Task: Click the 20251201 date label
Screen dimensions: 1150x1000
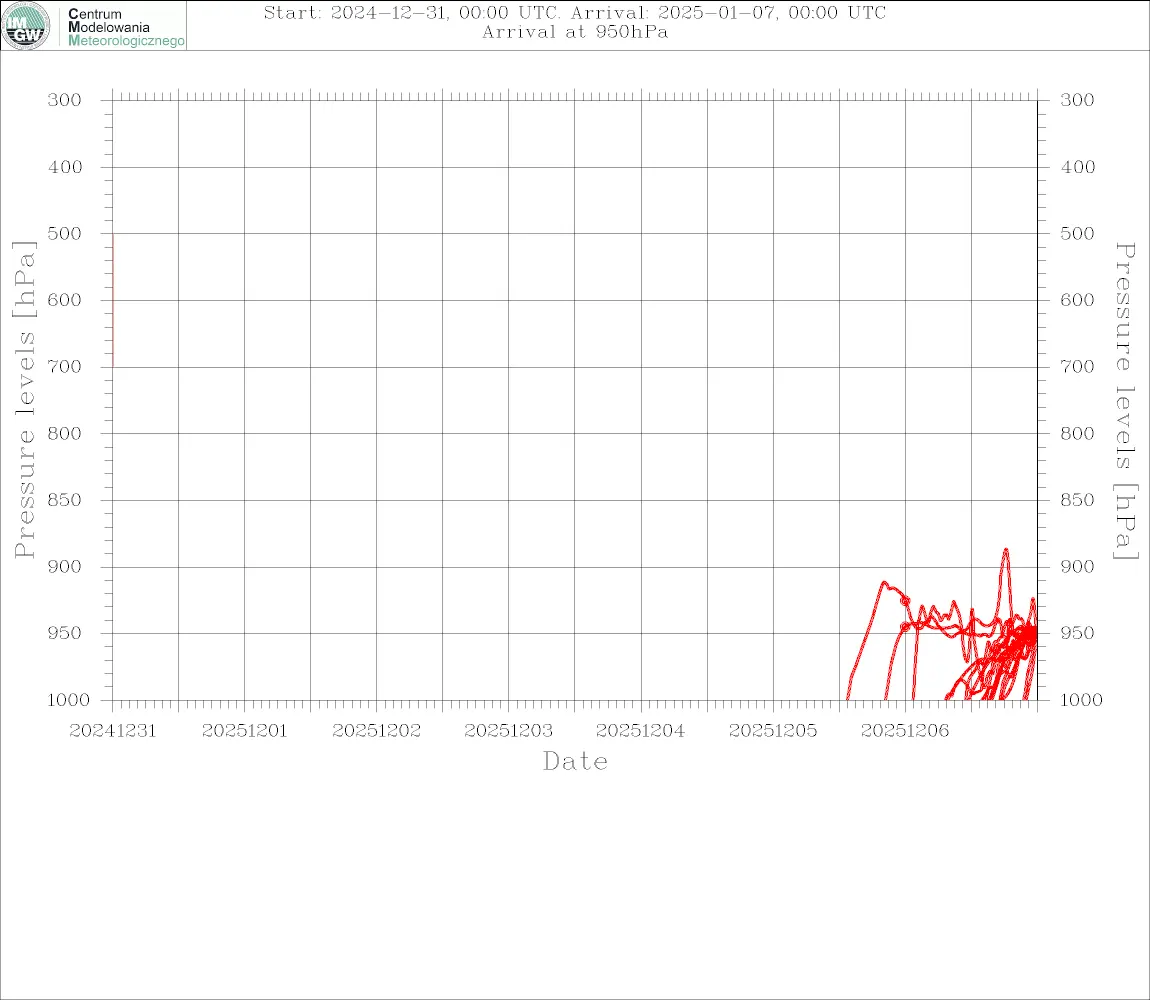Action: 245,731
